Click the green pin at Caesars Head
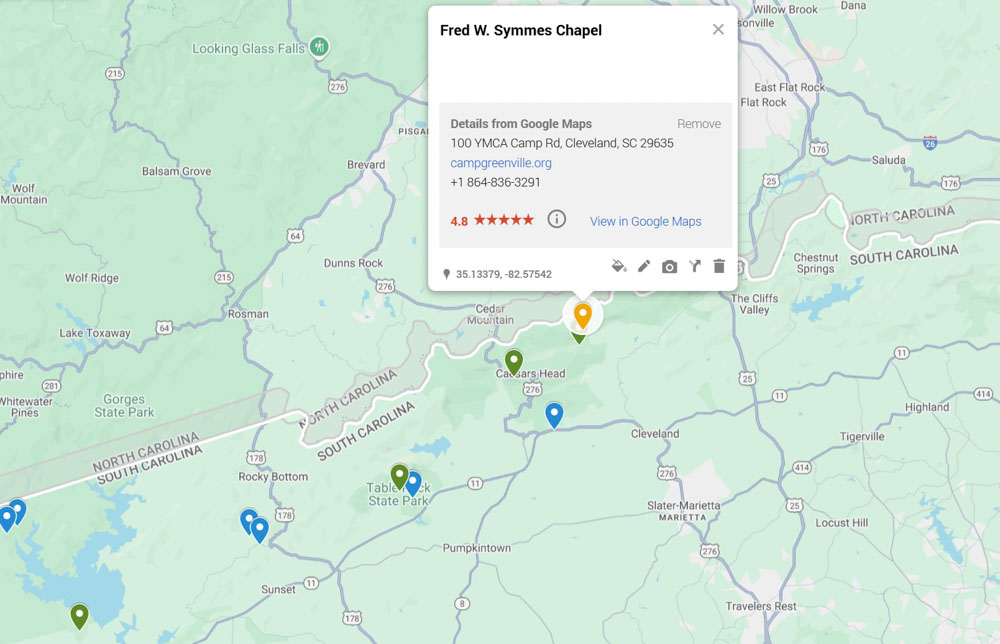Screen dimensions: 1000x644 [514, 361]
